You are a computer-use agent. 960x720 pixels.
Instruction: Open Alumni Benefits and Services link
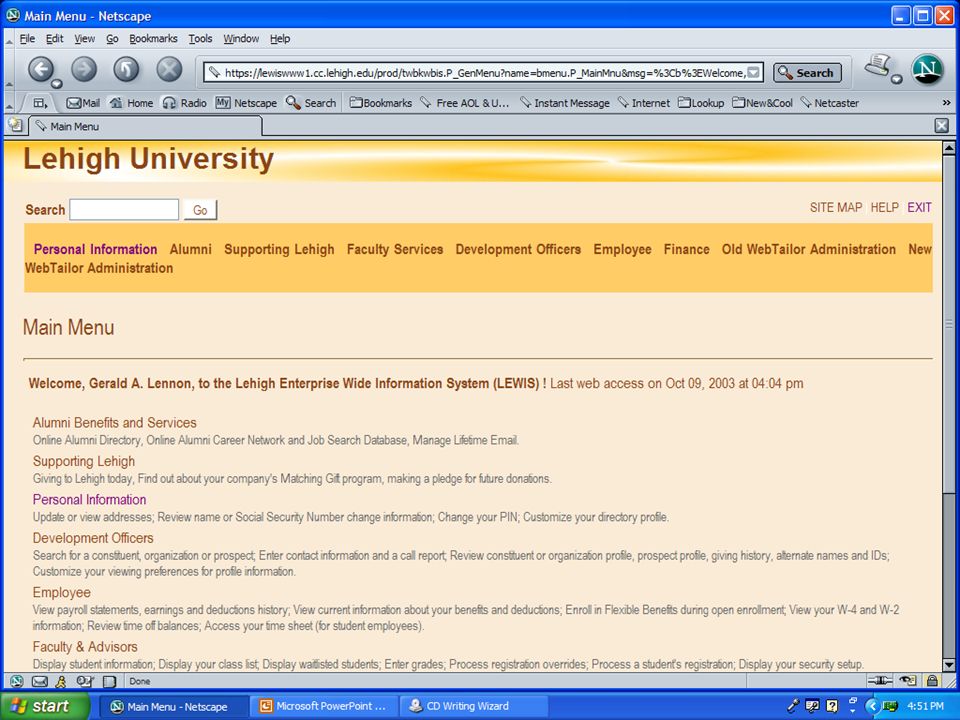pos(114,422)
